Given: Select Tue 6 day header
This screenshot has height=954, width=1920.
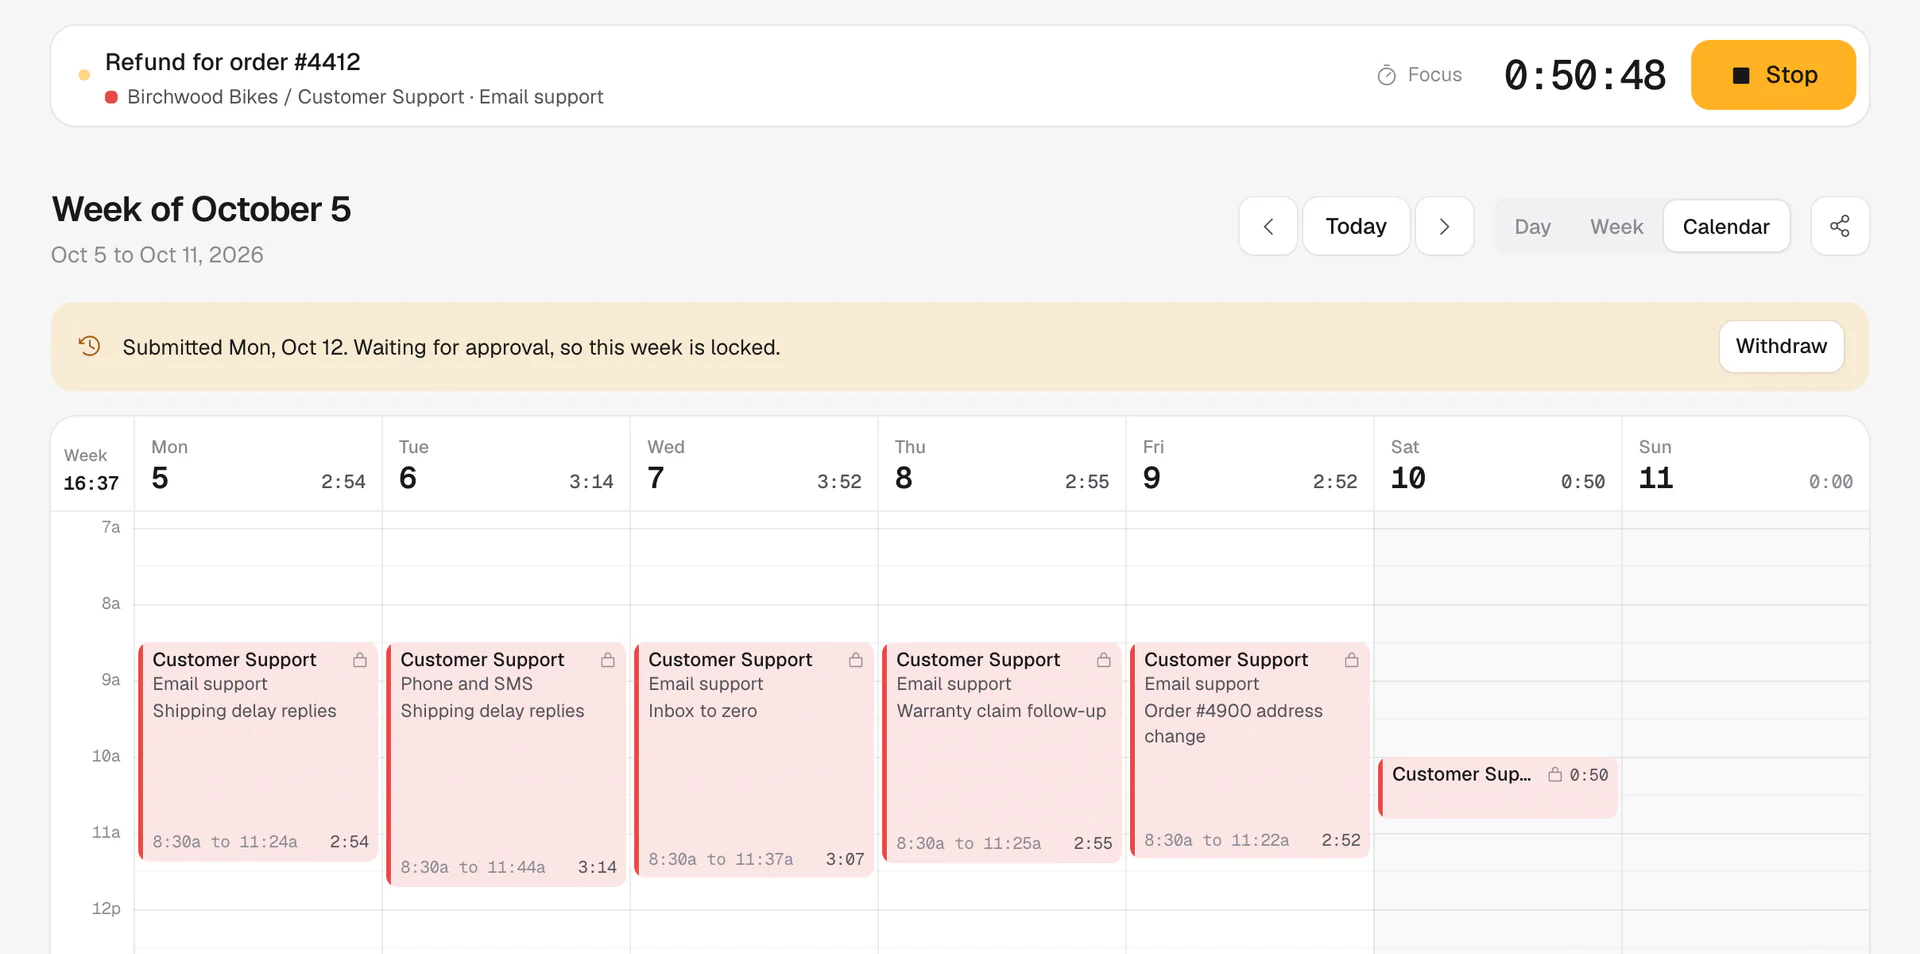Looking at the screenshot, I should [506, 465].
